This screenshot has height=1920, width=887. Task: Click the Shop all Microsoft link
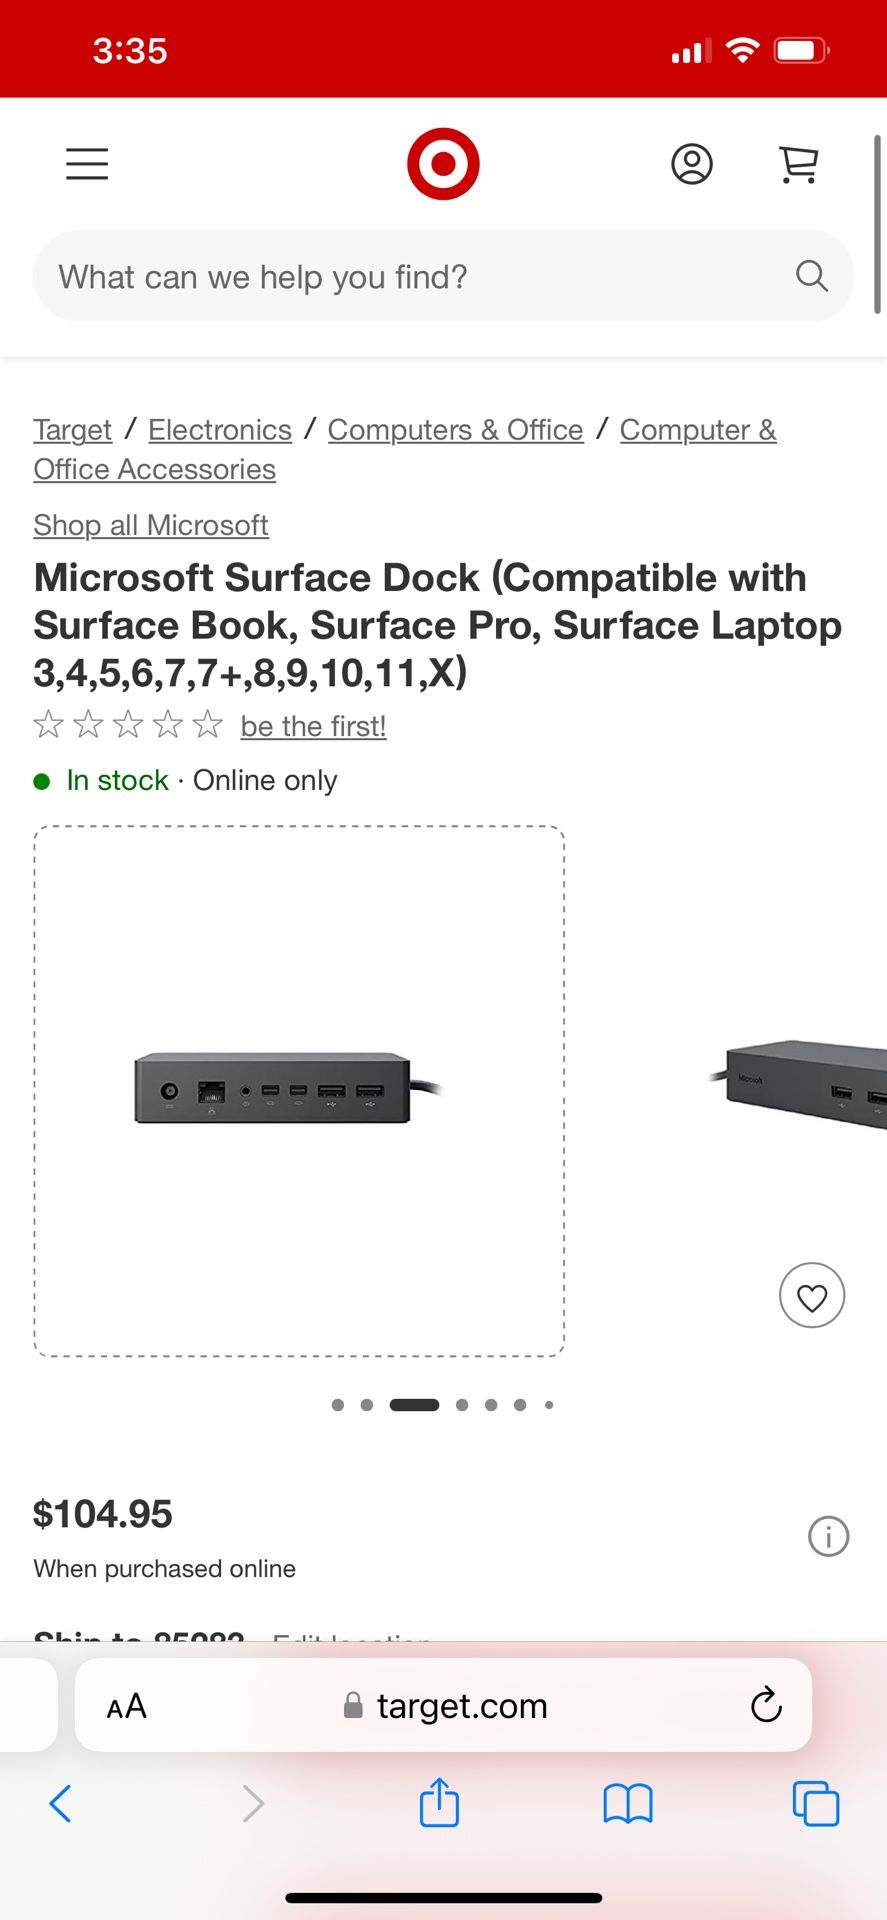click(x=151, y=525)
